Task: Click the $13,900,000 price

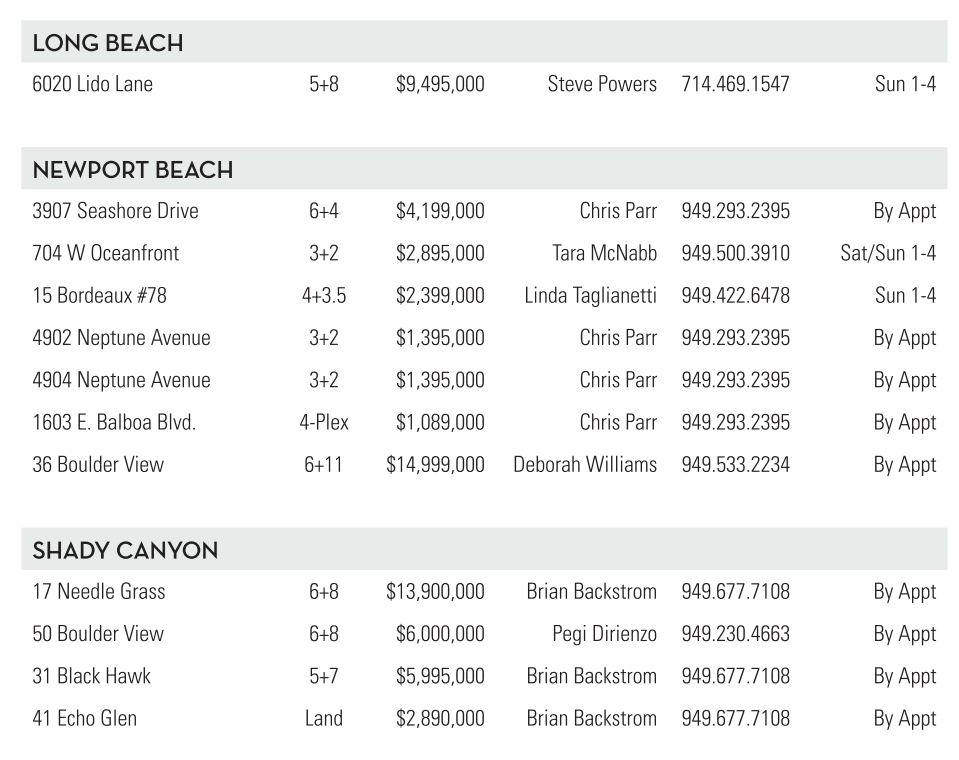Action: click(435, 592)
